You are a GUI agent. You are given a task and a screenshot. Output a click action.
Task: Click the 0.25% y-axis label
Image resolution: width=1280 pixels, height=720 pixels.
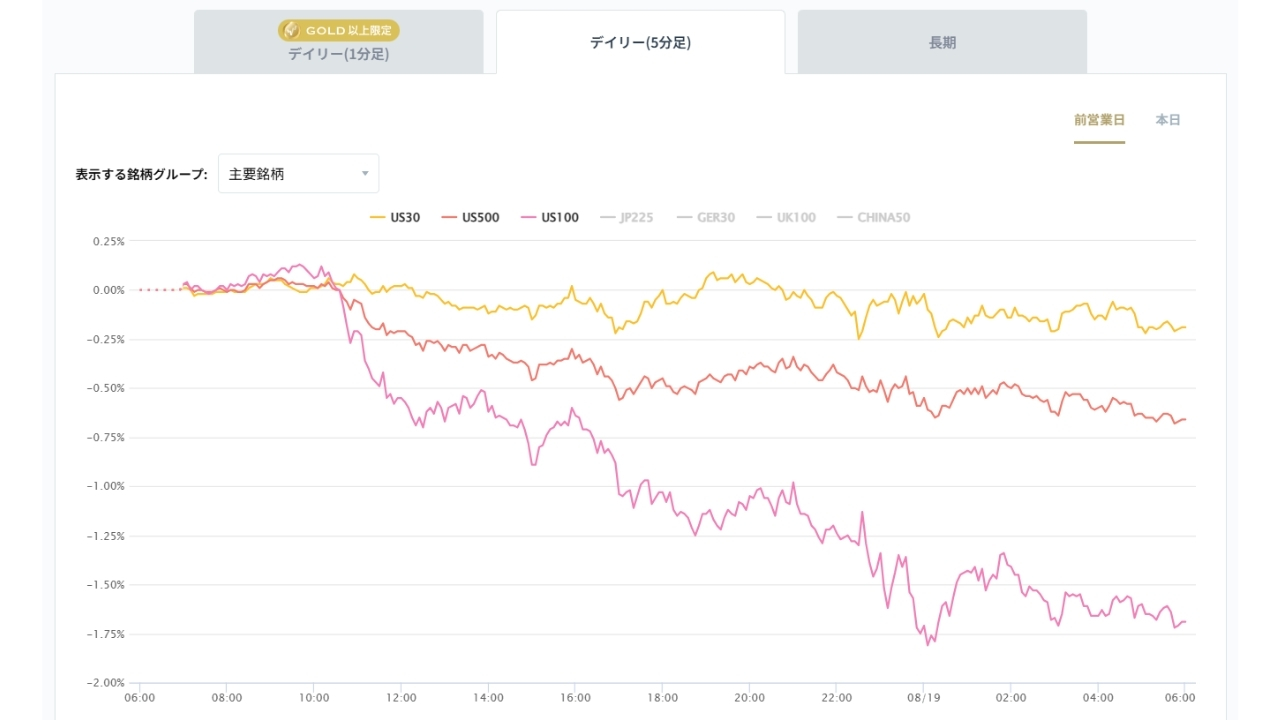point(108,241)
